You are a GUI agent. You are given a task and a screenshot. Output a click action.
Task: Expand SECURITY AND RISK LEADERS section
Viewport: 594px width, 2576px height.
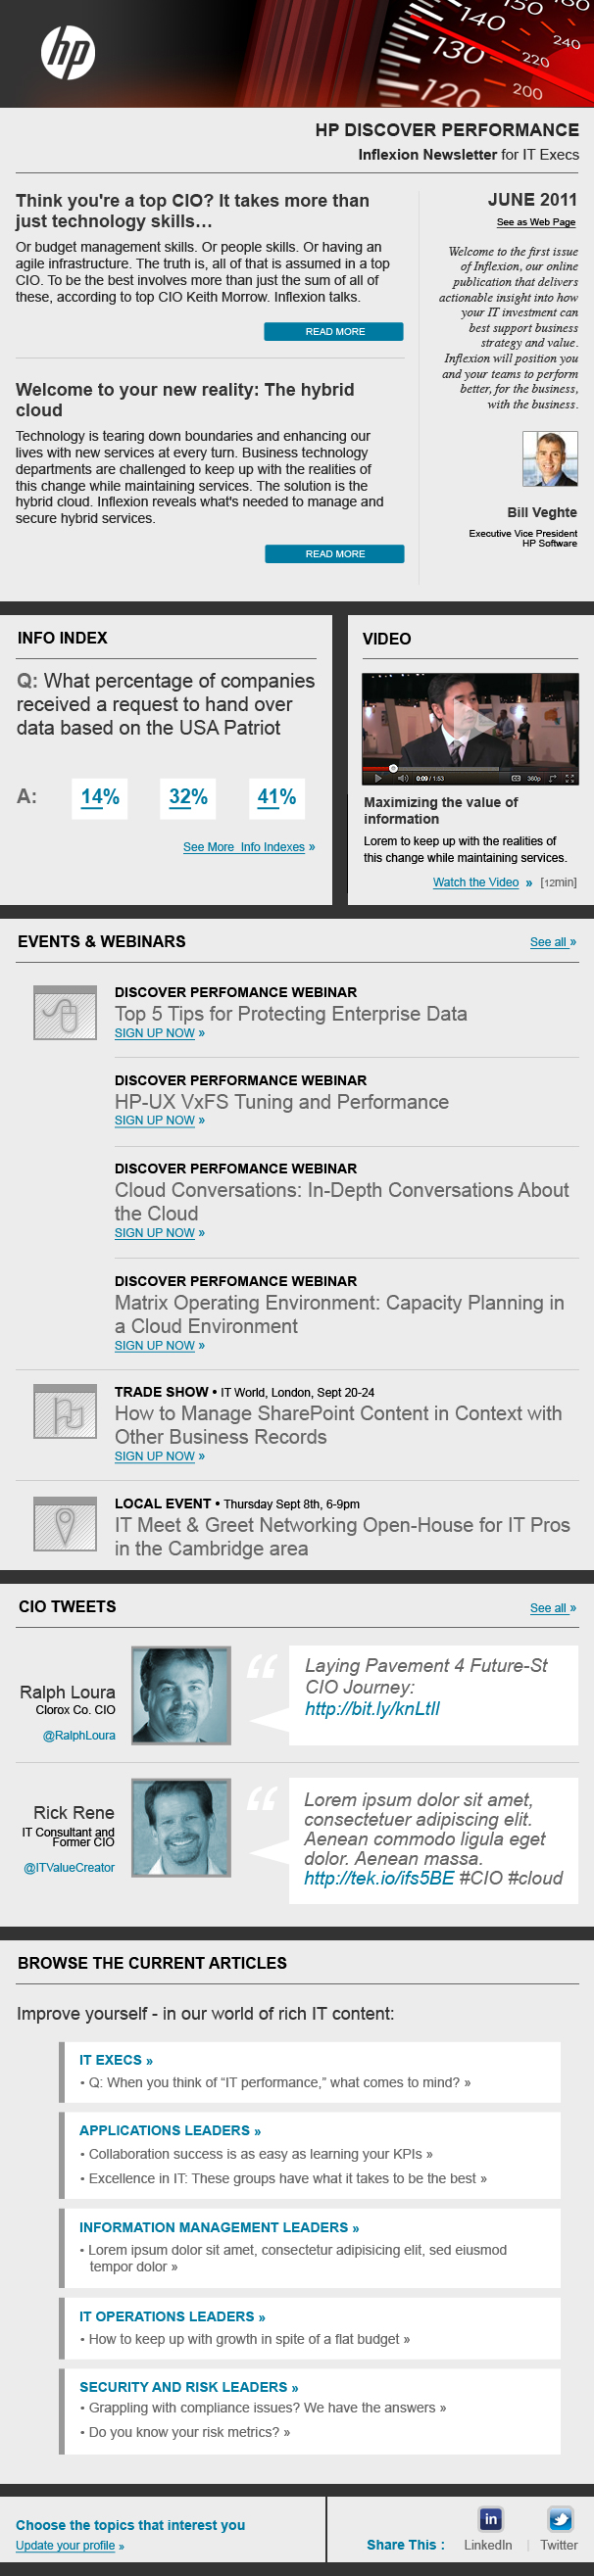pyautogui.click(x=188, y=2387)
